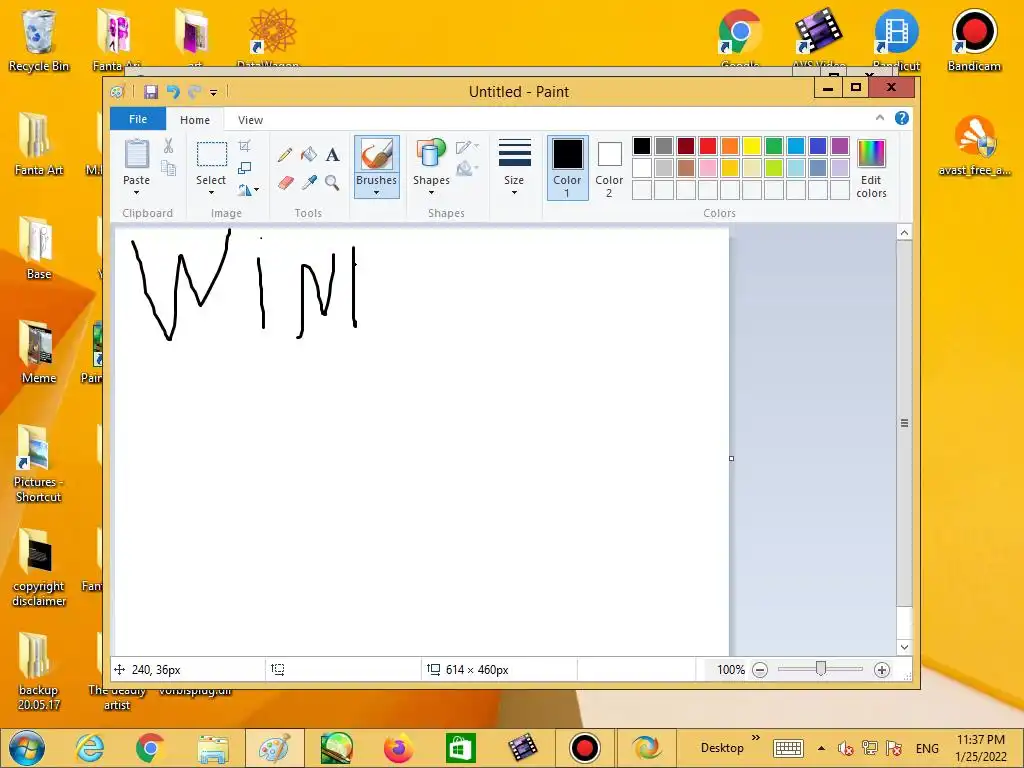Click the Undo arrow in quick access toolbar
The width and height of the screenshot is (1024, 768).
(173, 92)
